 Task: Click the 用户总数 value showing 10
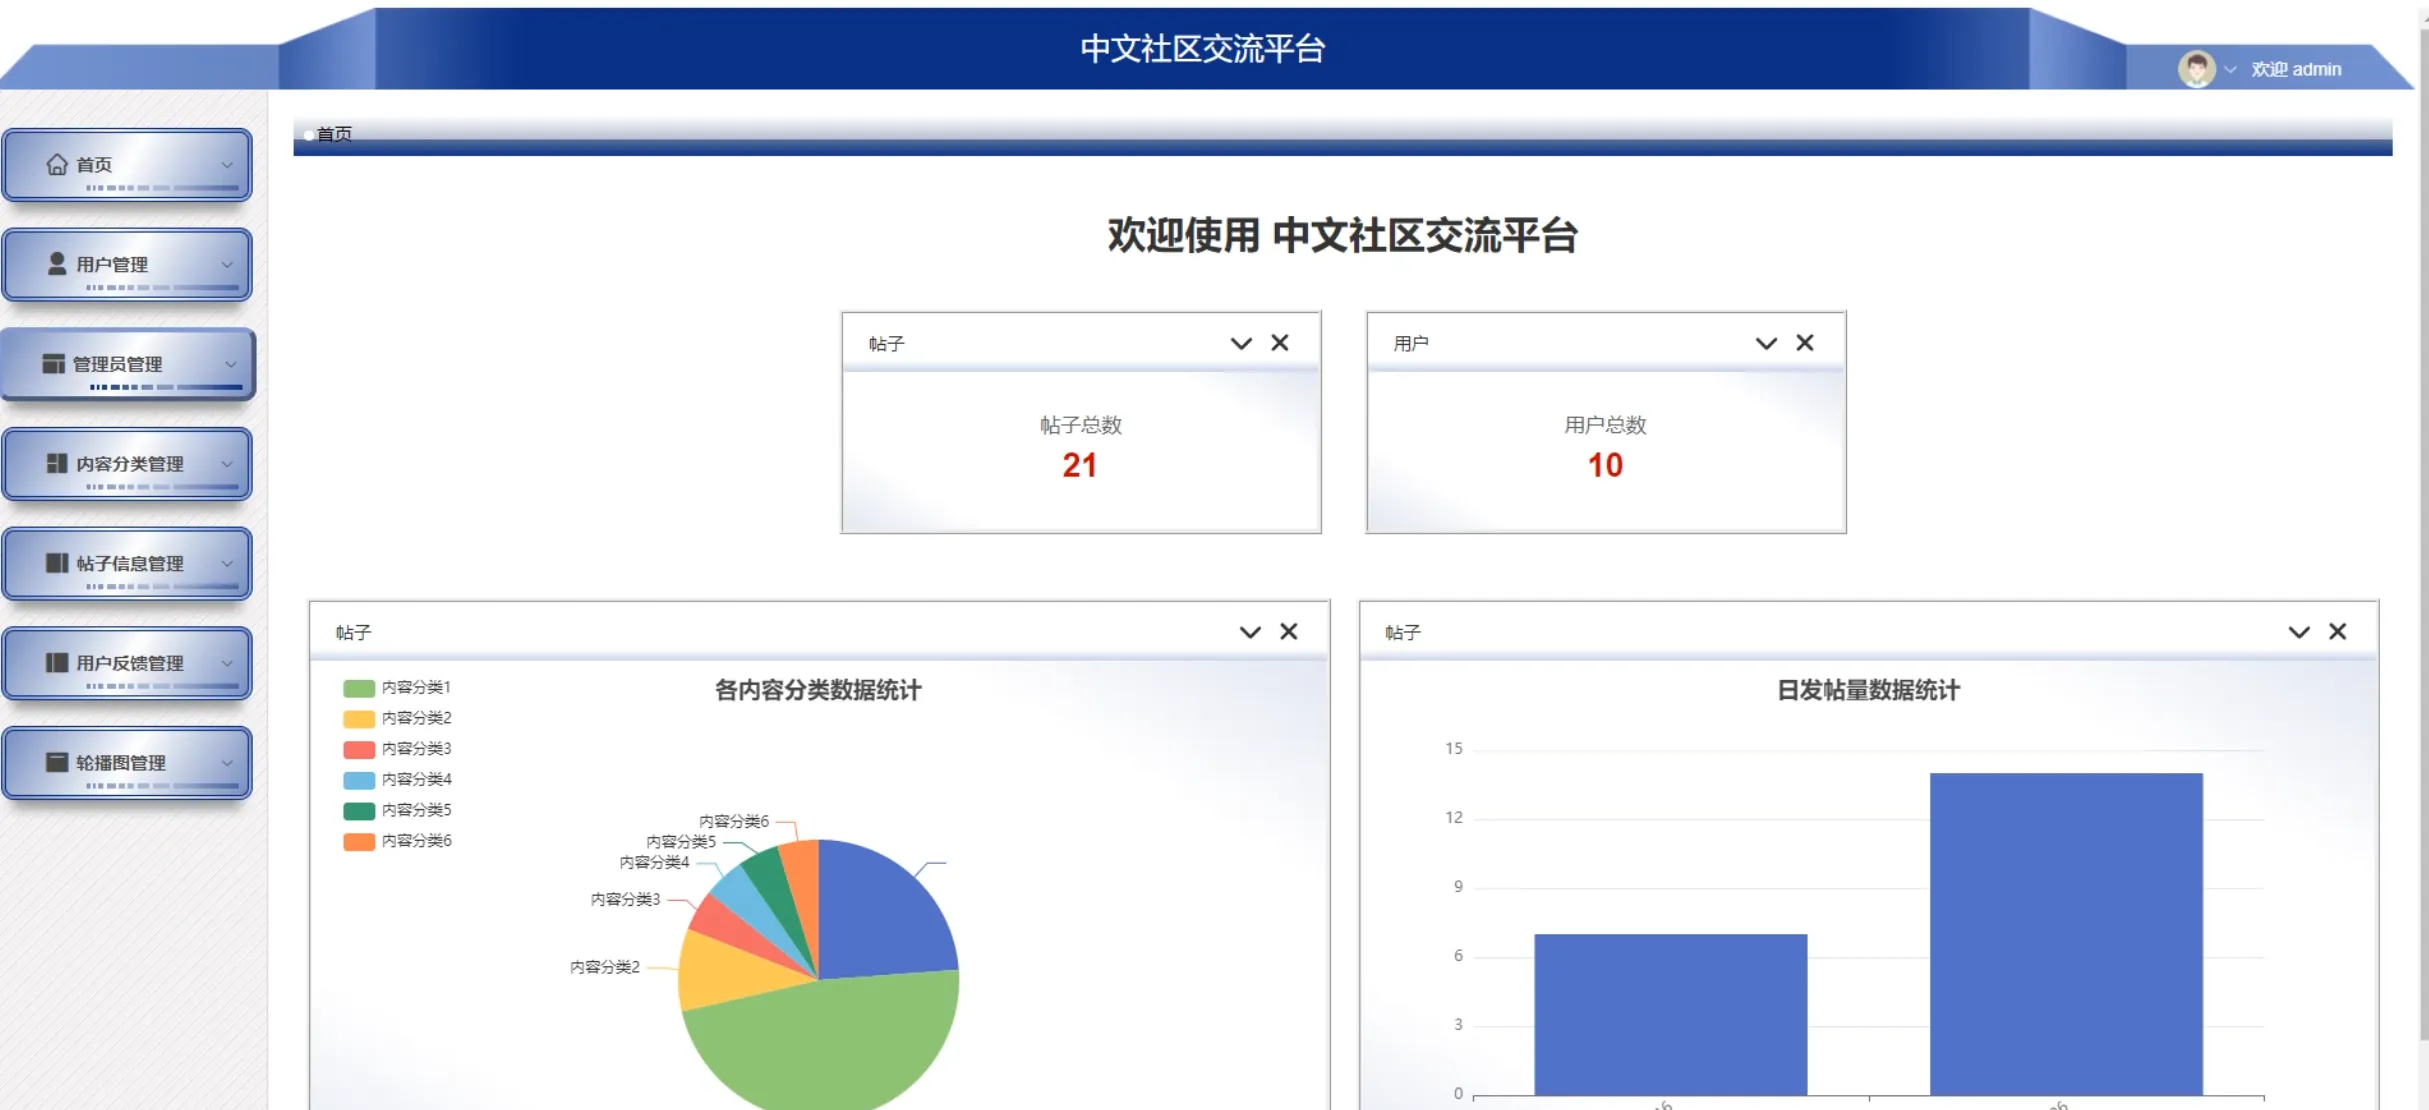(x=1604, y=464)
